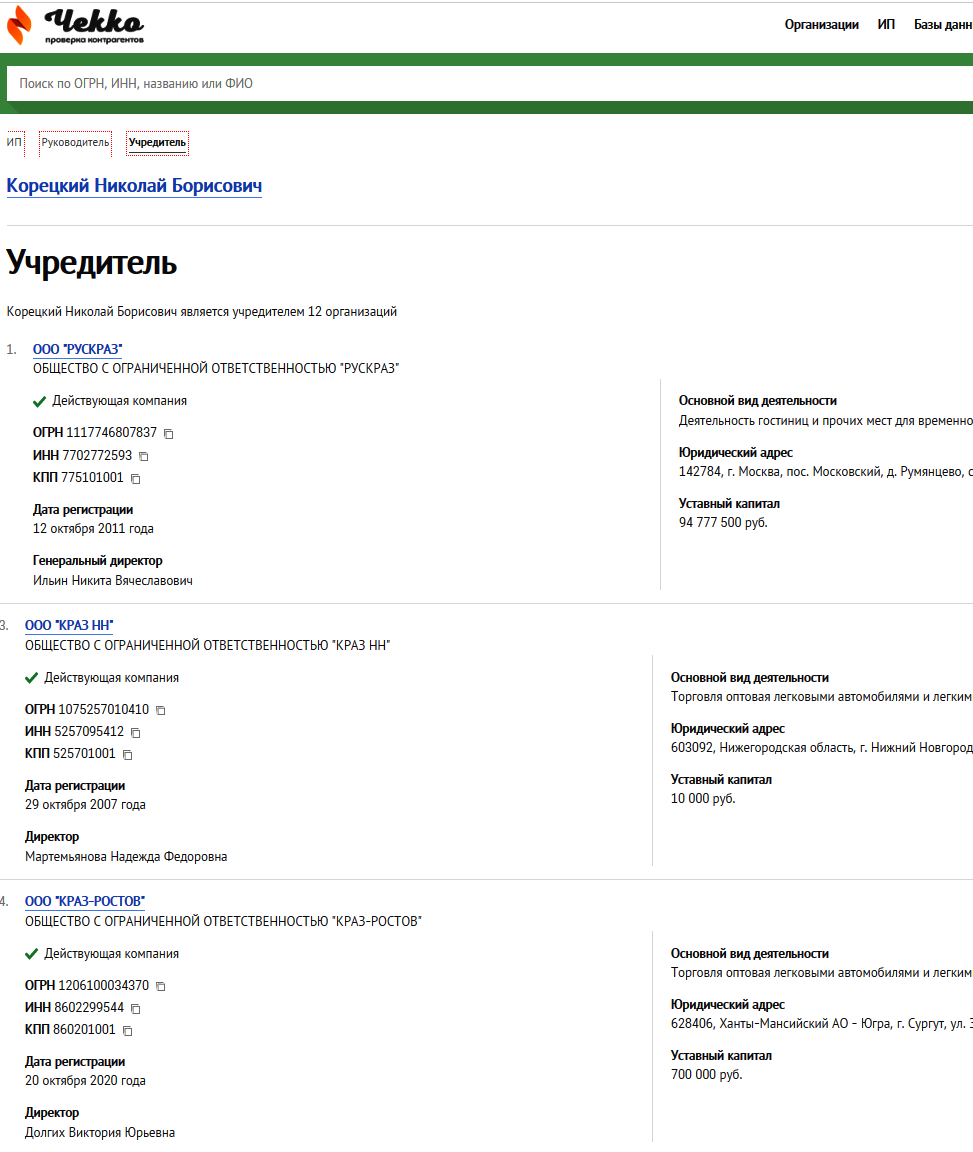Copy ИНН 5257095412 using copy icon
This screenshot has width=973, height=1152.
point(136,733)
